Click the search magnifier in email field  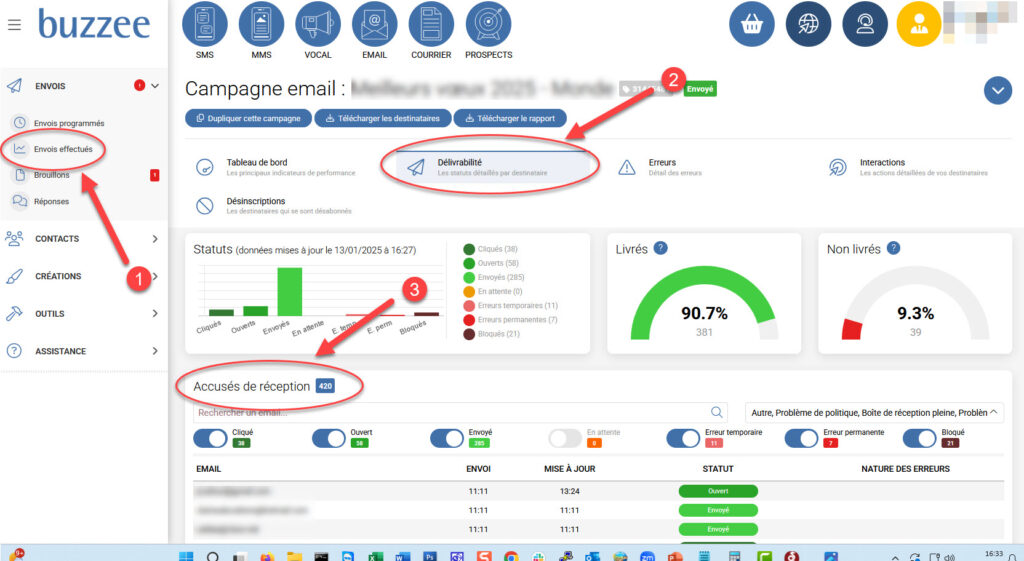coord(716,412)
